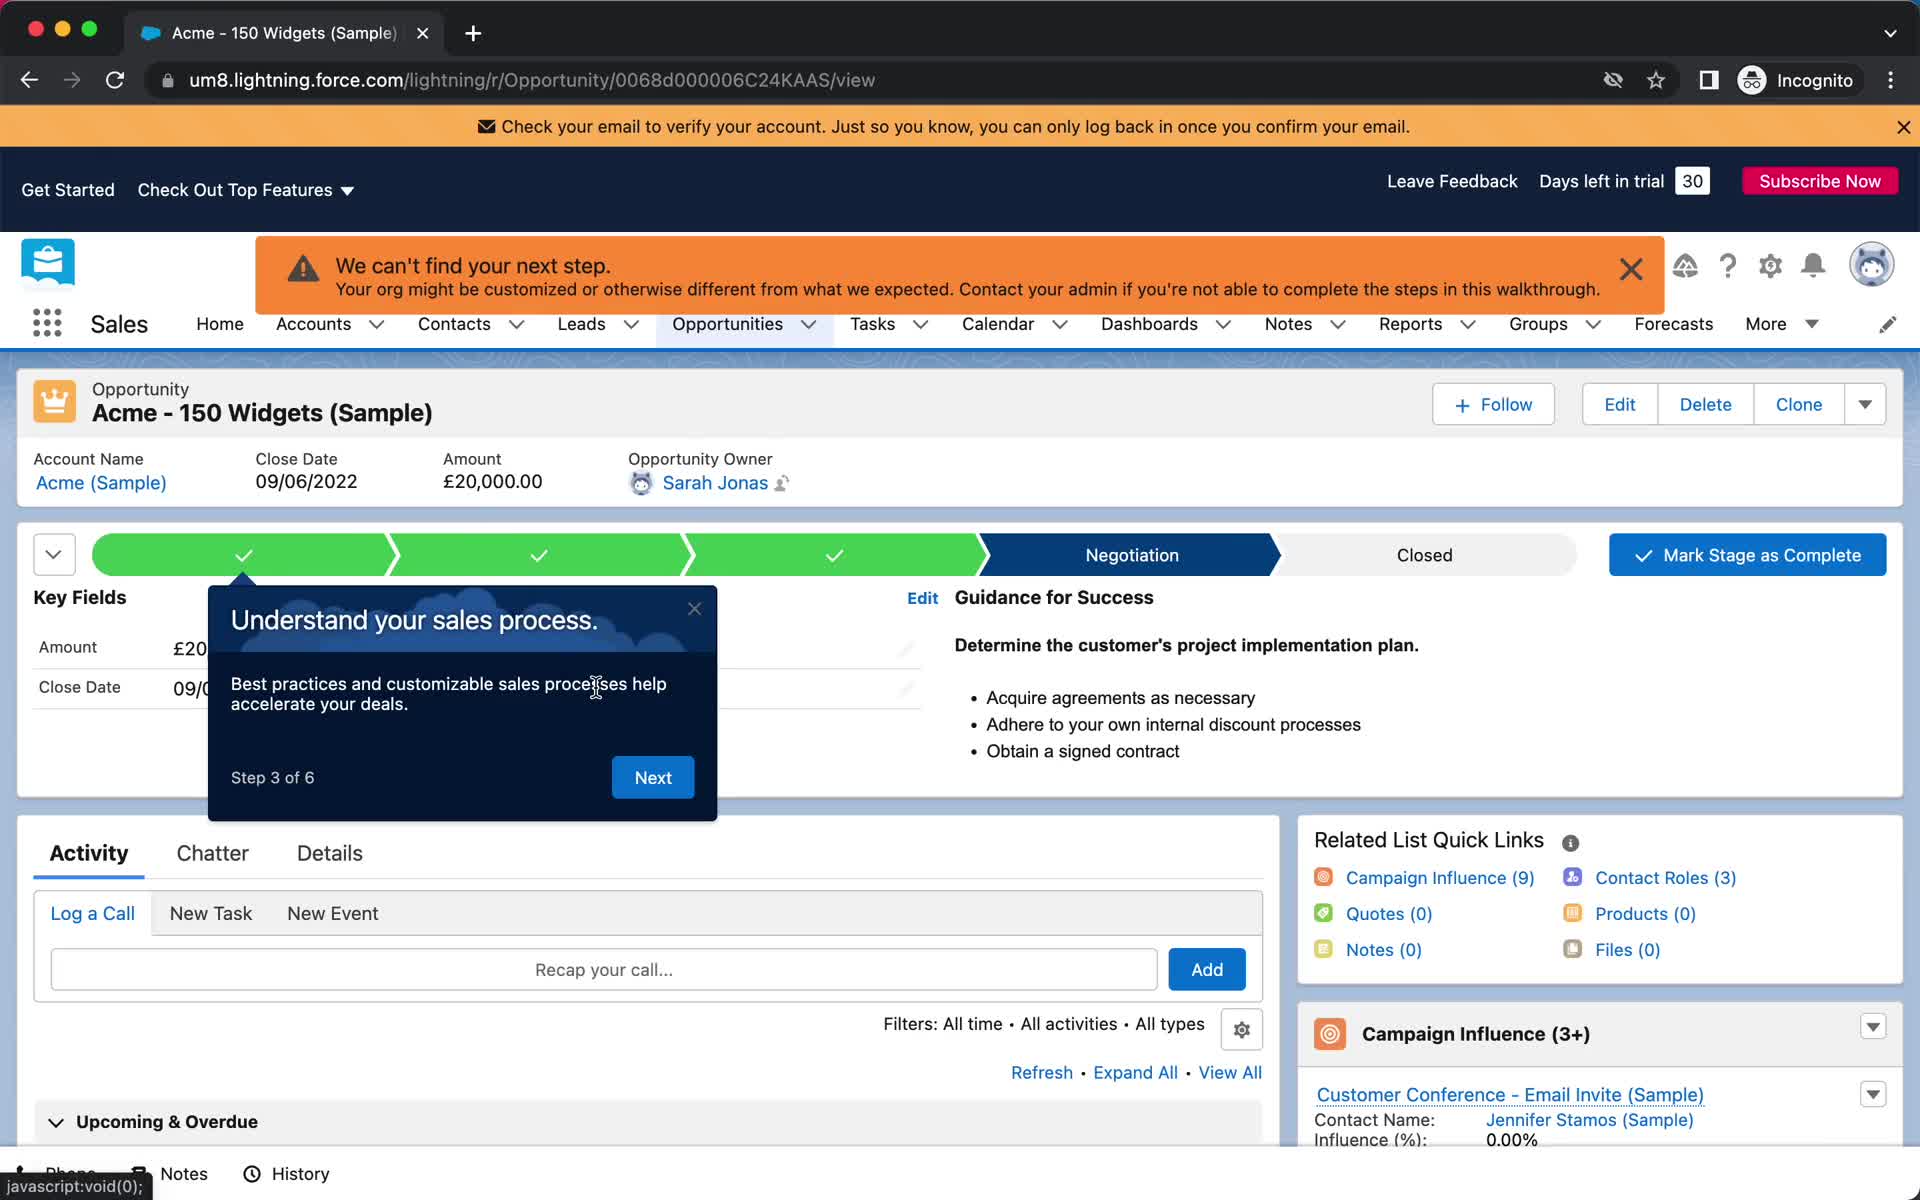The image size is (1920, 1200).
Task: Open the user profile avatar
Action: coord(1871,265)
